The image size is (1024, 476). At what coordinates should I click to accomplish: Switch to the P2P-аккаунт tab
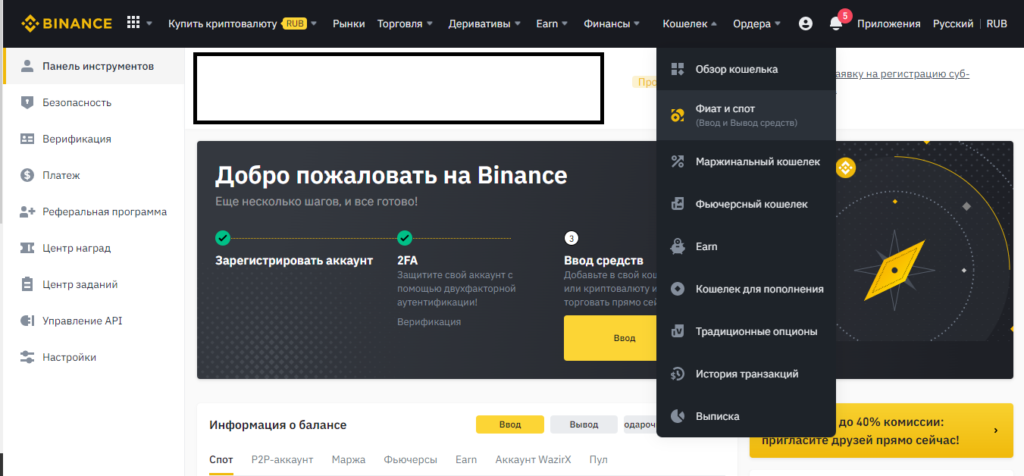(x=282, y=460)
